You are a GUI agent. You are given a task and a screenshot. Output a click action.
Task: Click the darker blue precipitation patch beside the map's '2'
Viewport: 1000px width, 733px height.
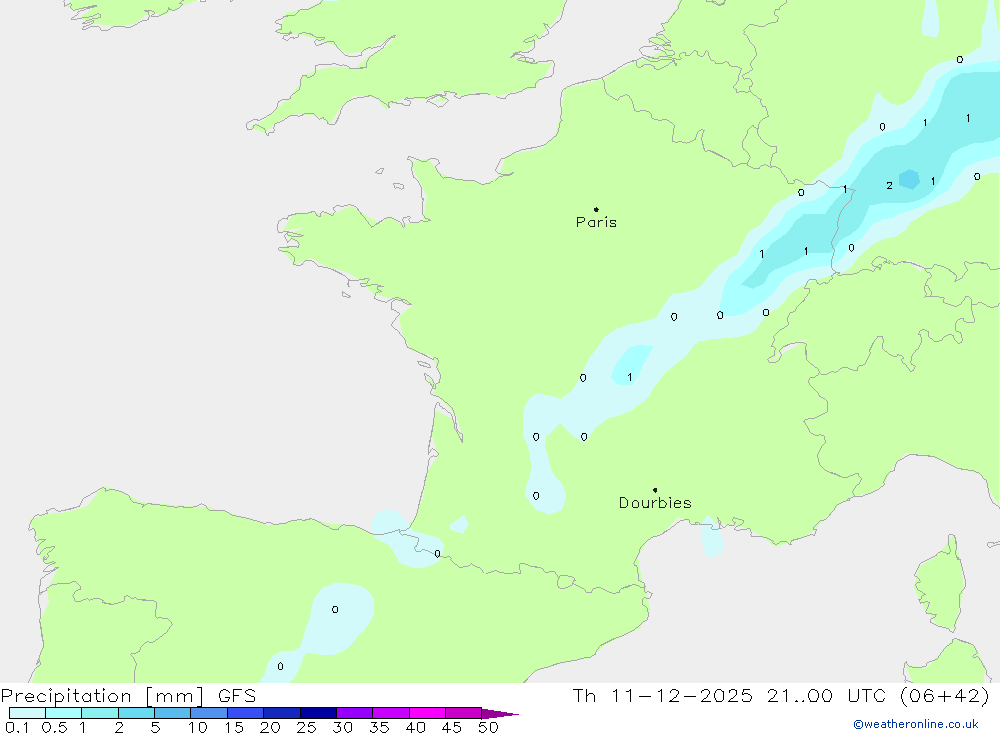point(909,179)
